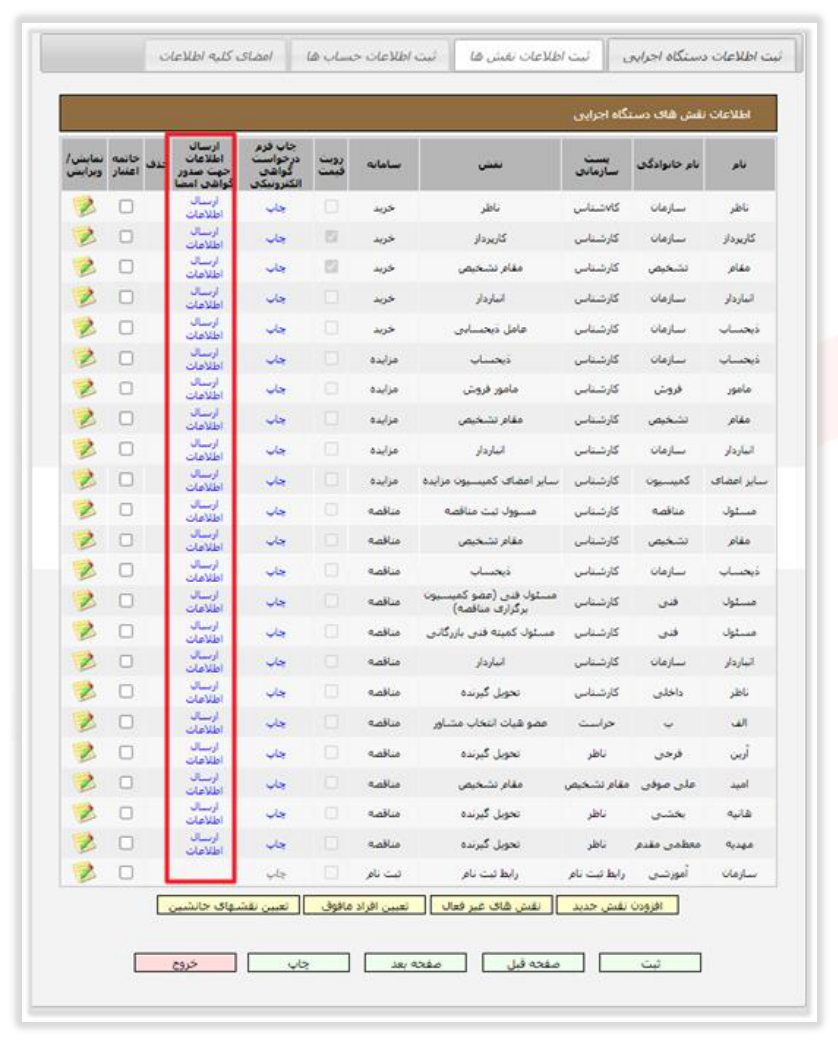
Task: Edit the عامل ذیحسابی role row
Action: tap(84, 328)
